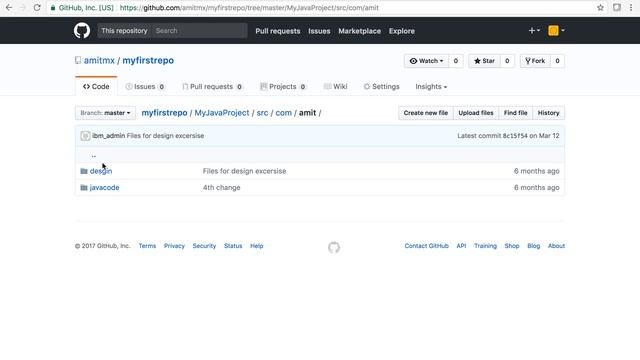
Task: Fork the myfirstrepo repository
Action: (535, 61)
